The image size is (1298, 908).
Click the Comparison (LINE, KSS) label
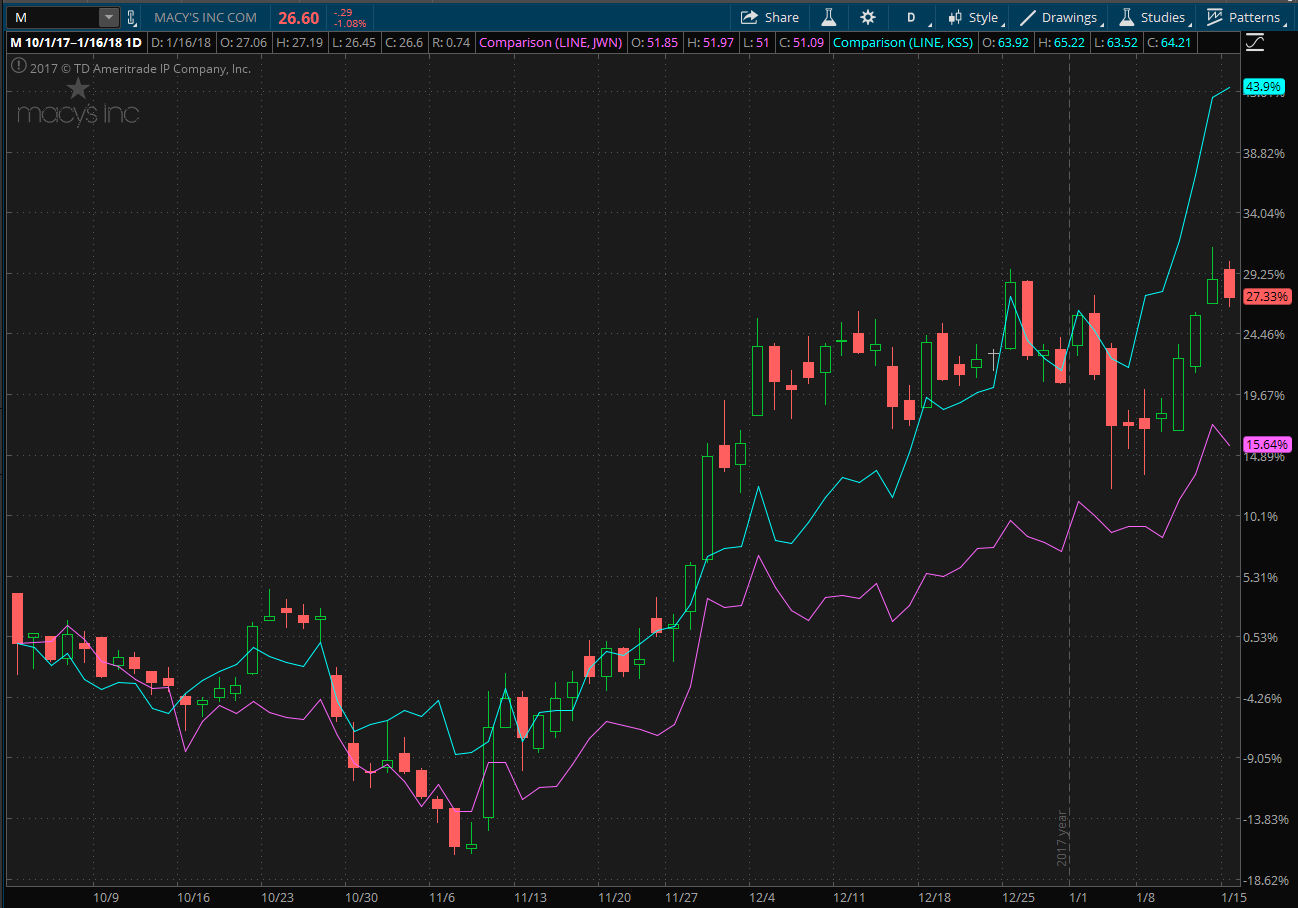point(902,42)
